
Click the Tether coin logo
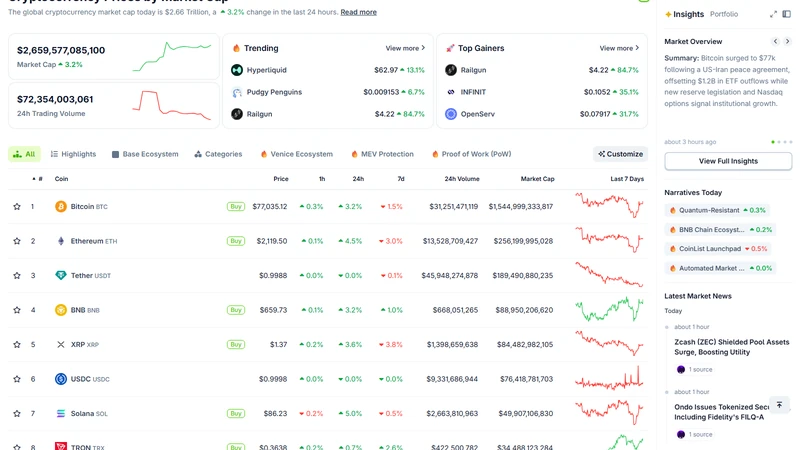point(61,276)
